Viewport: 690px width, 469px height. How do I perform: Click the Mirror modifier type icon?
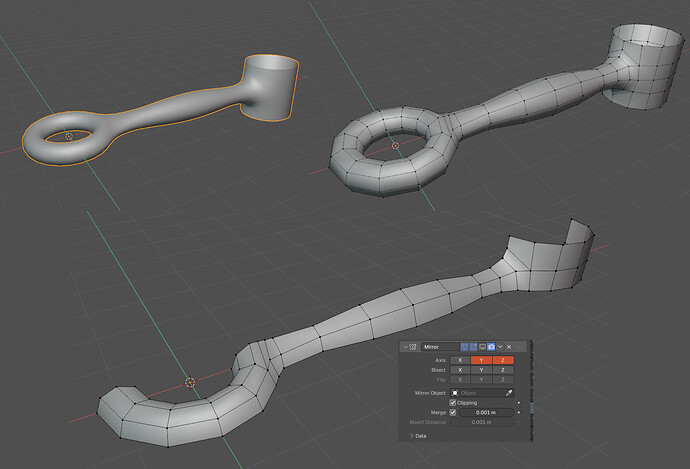tap(413, 347)
